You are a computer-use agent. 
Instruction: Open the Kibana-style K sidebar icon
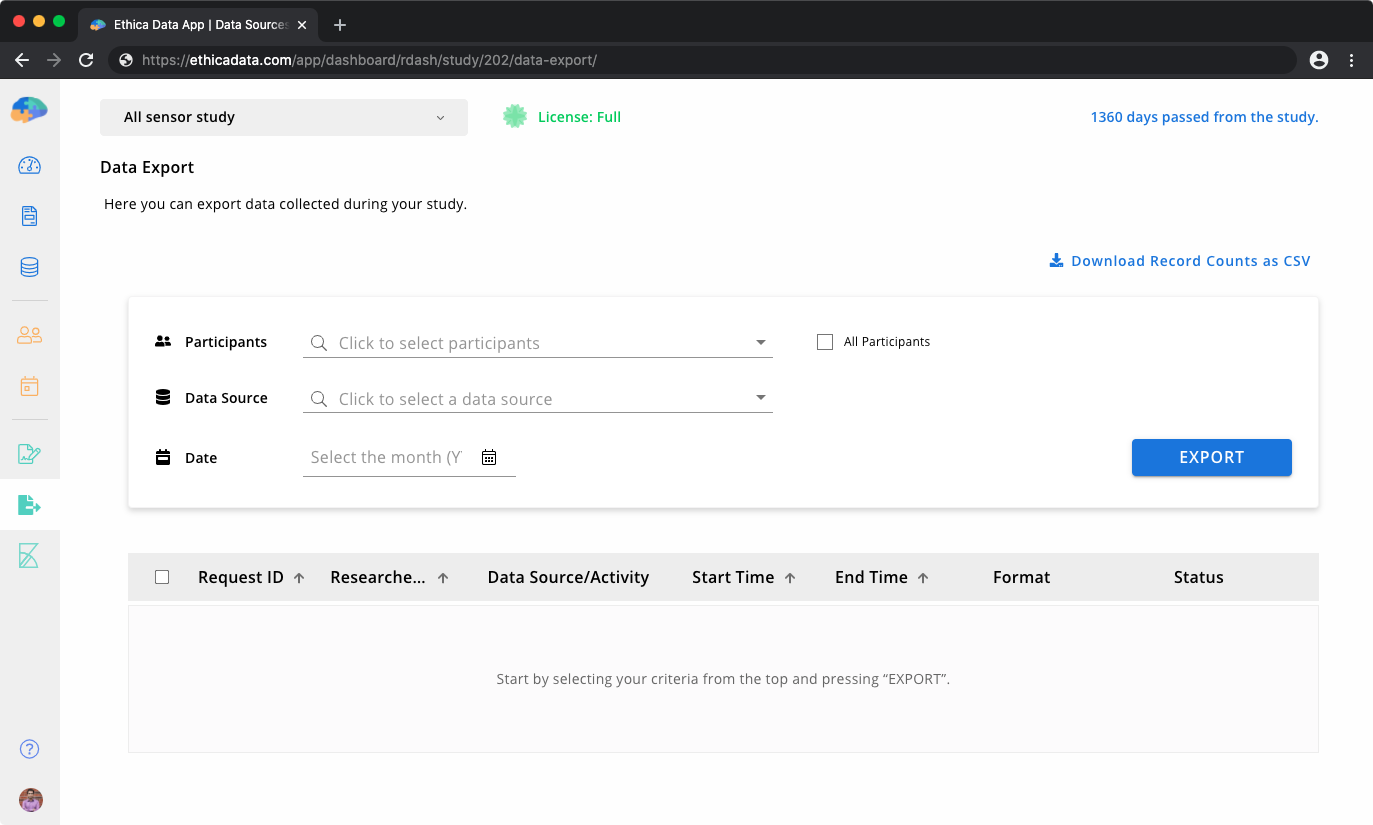pos(29,556)
